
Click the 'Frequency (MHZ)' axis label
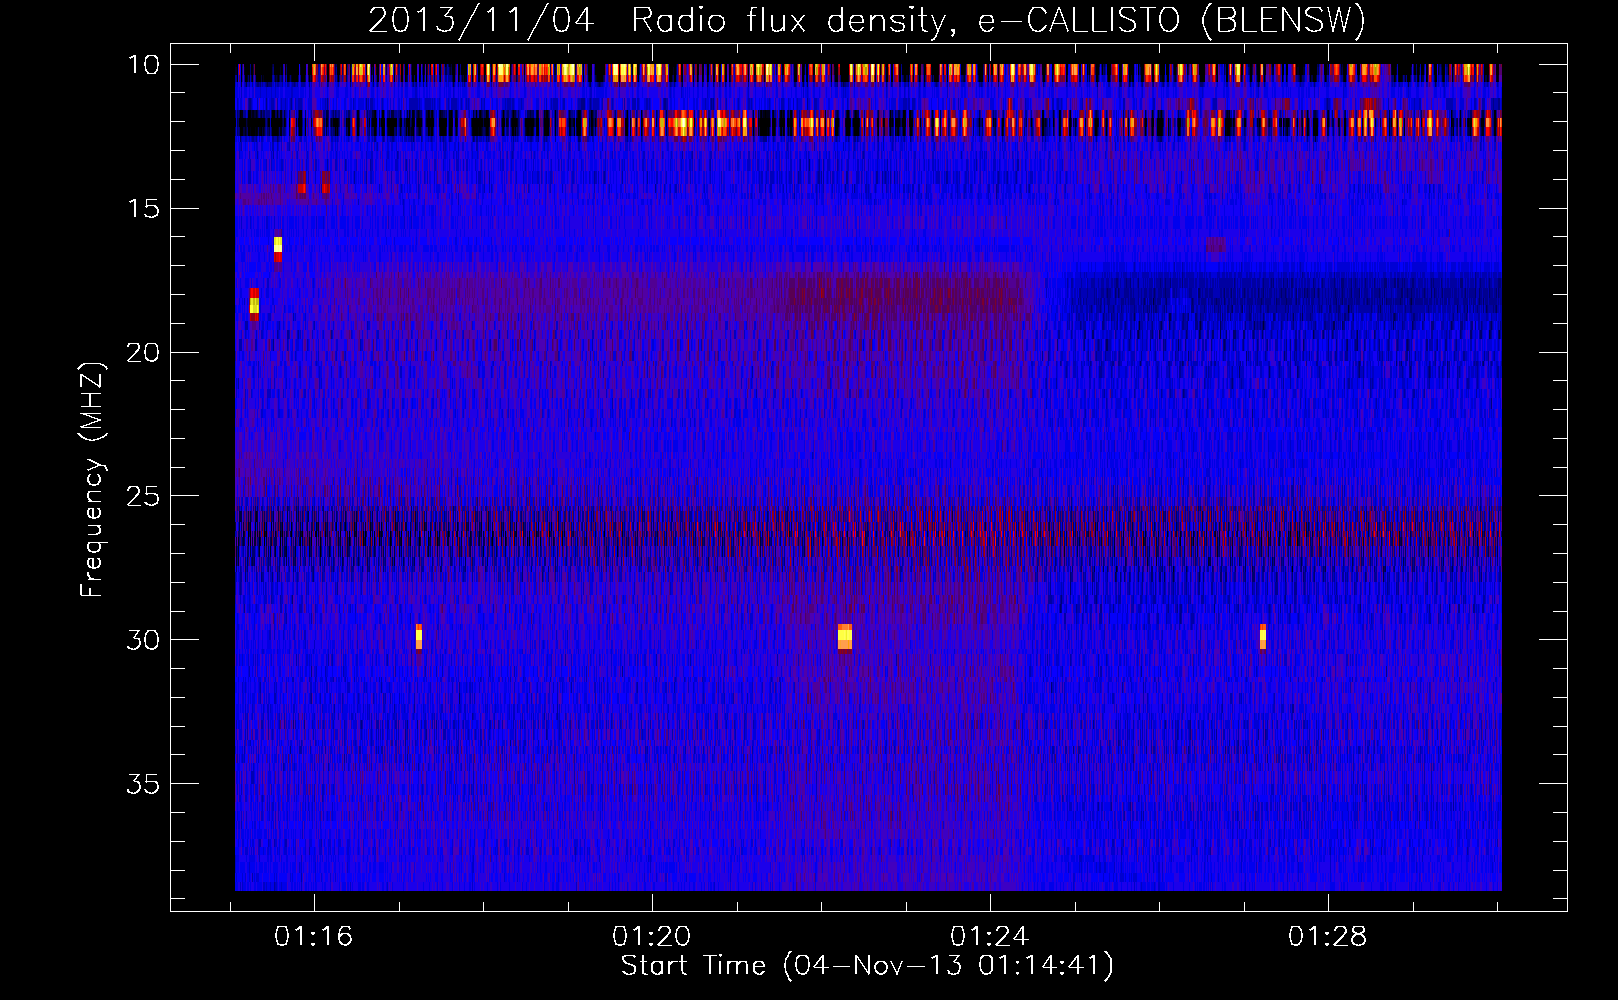[92, 479]
